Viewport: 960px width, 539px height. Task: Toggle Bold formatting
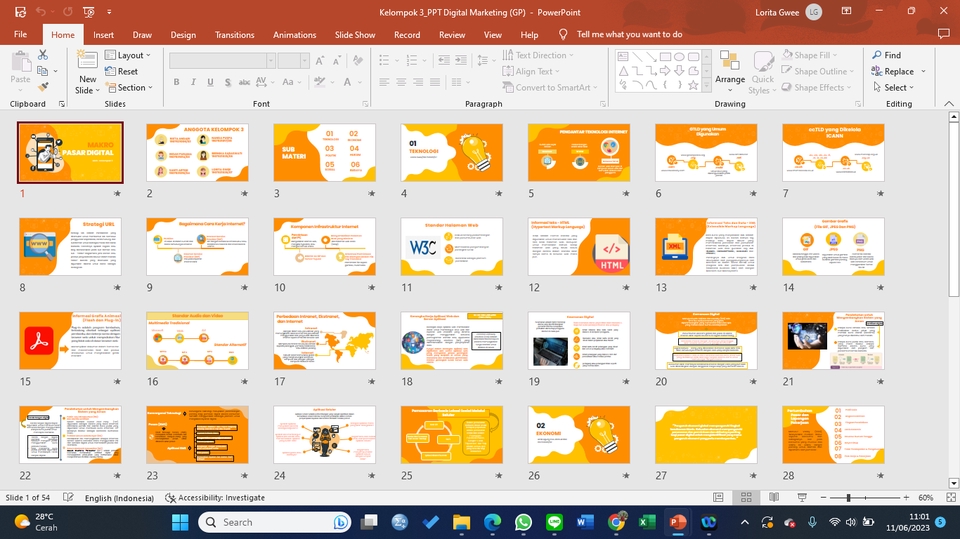coord(176,82)
